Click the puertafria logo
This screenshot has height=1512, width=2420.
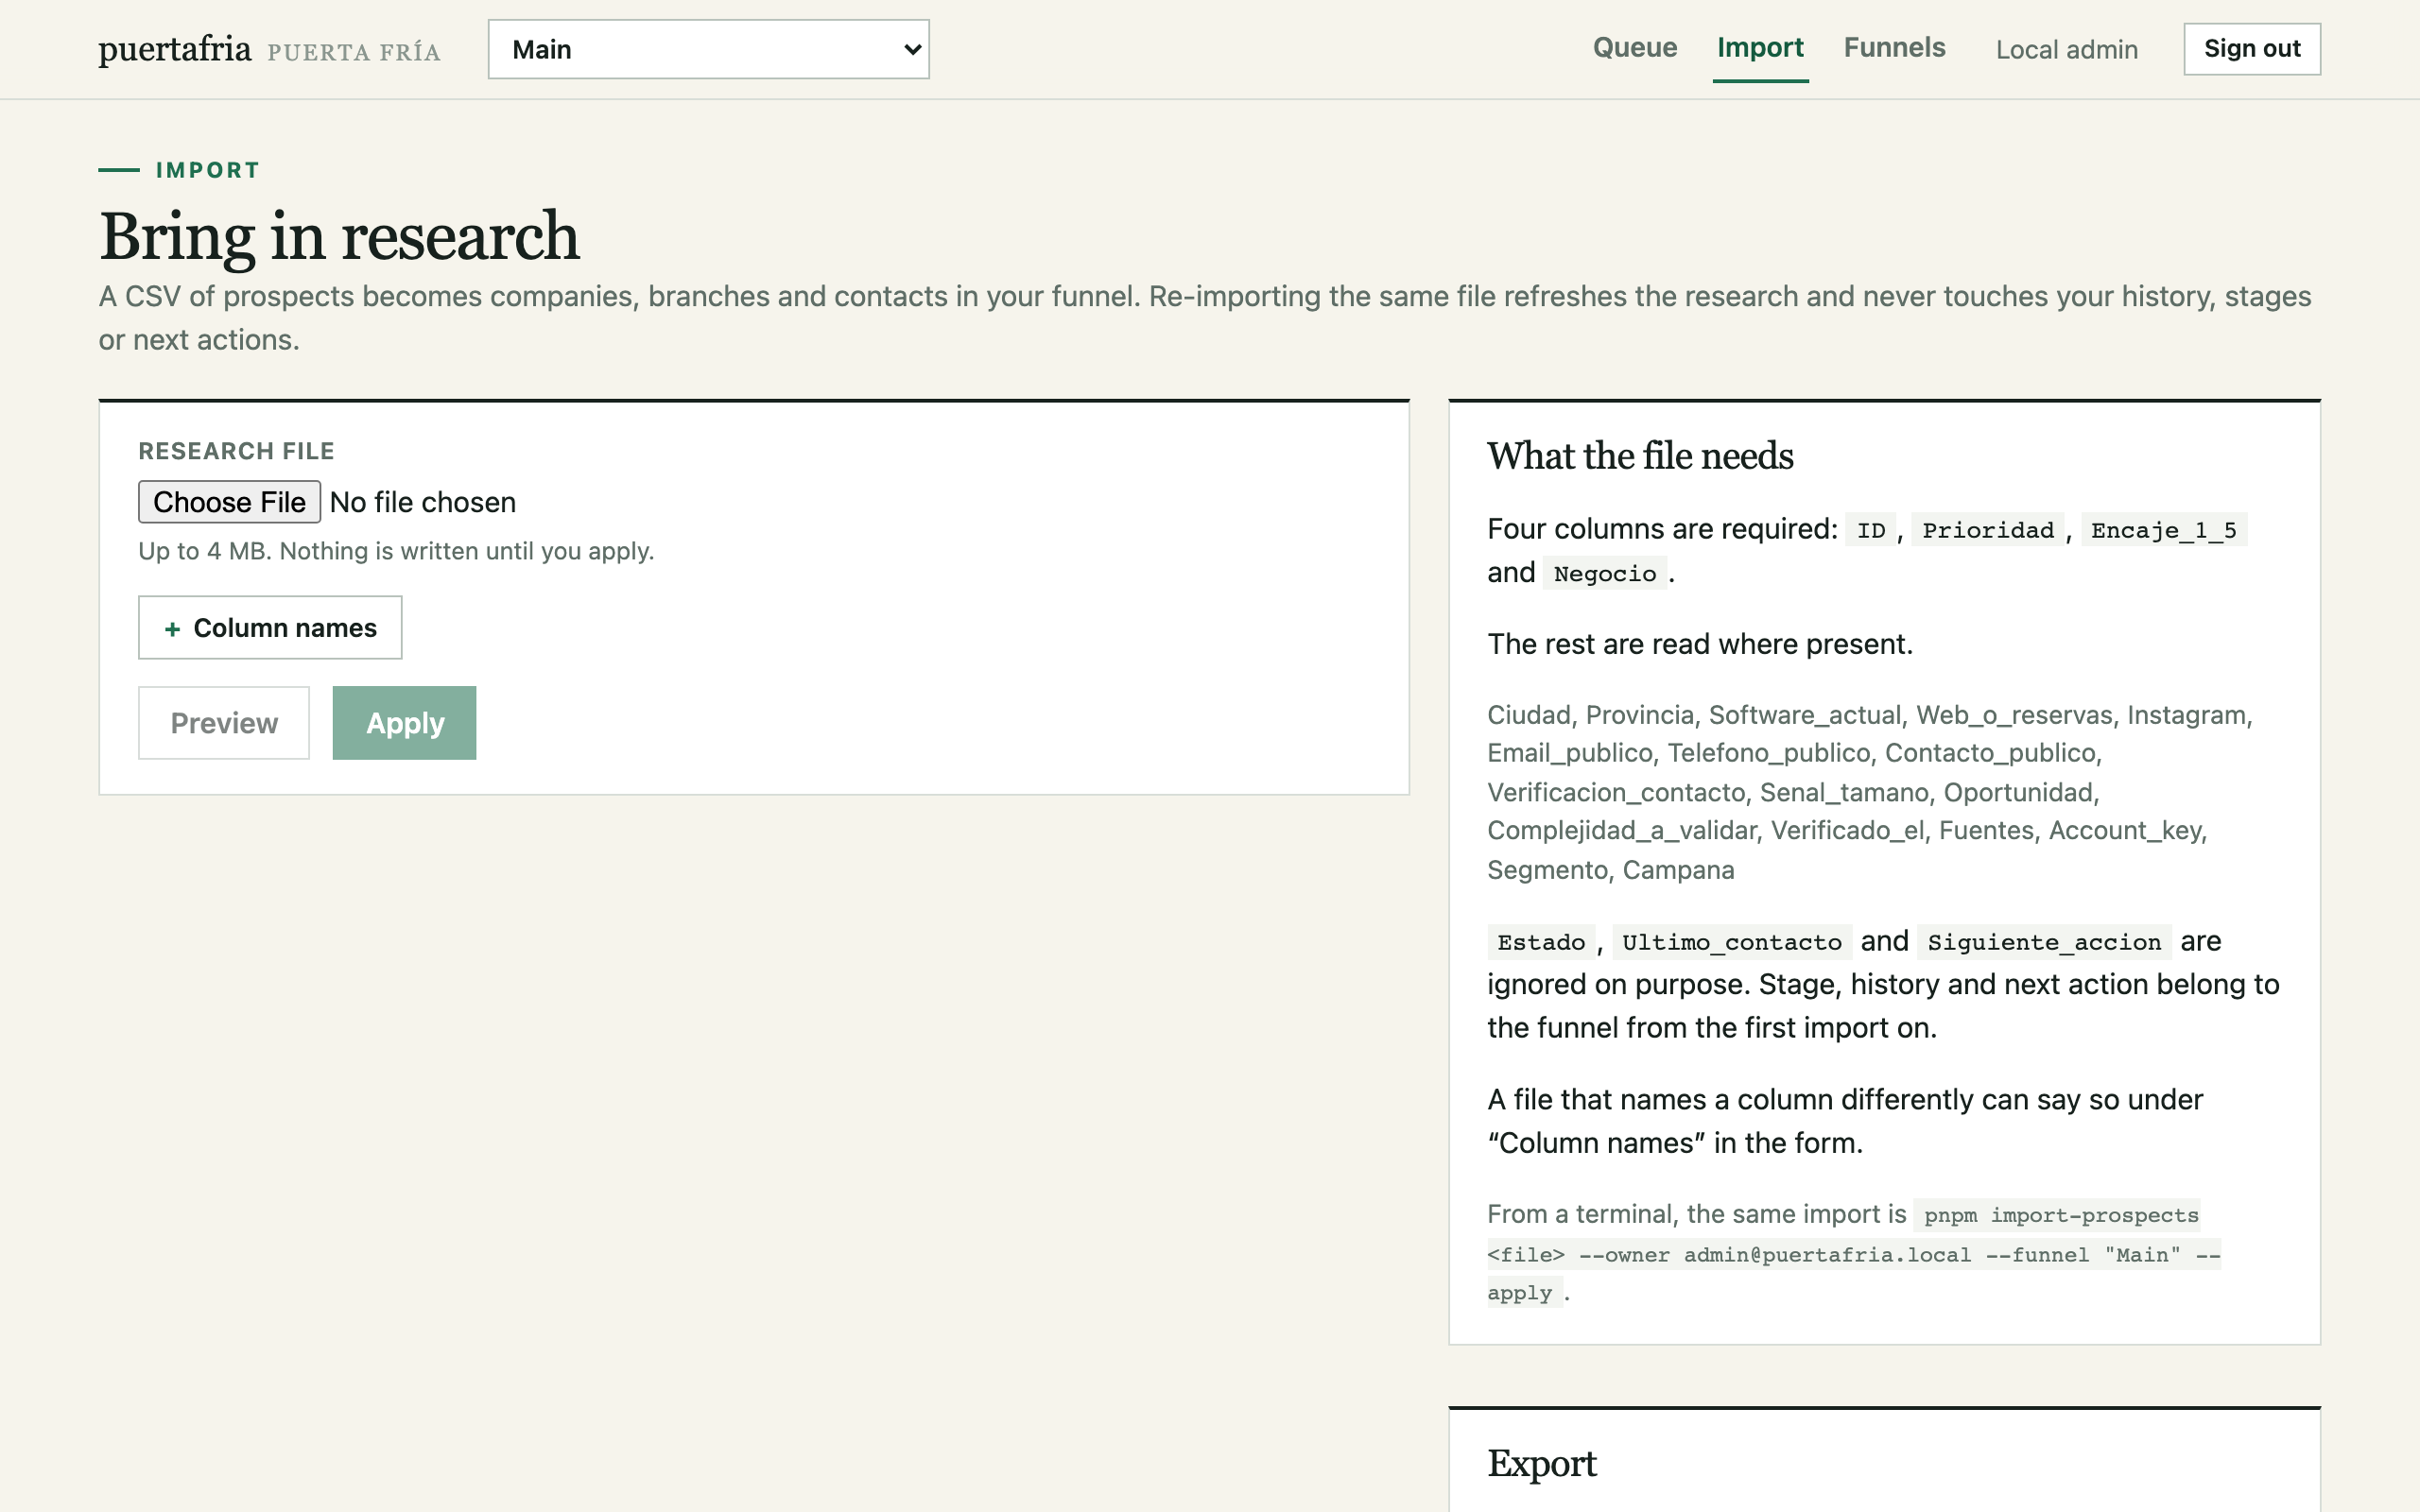[175, 49]
